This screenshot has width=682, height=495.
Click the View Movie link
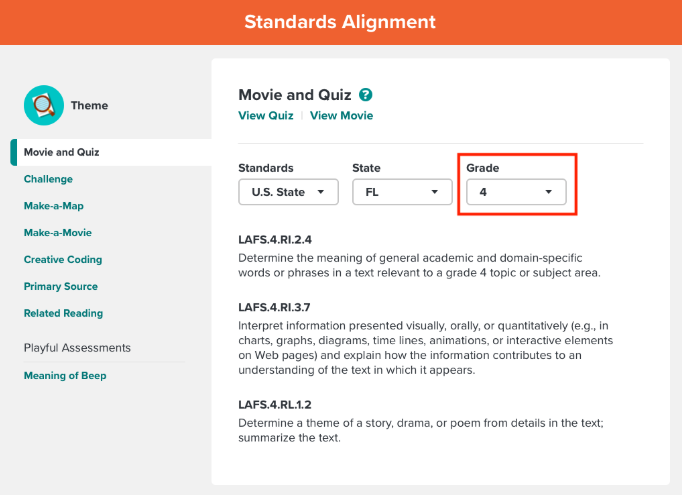pyautogui.click(x=341, y=116)
